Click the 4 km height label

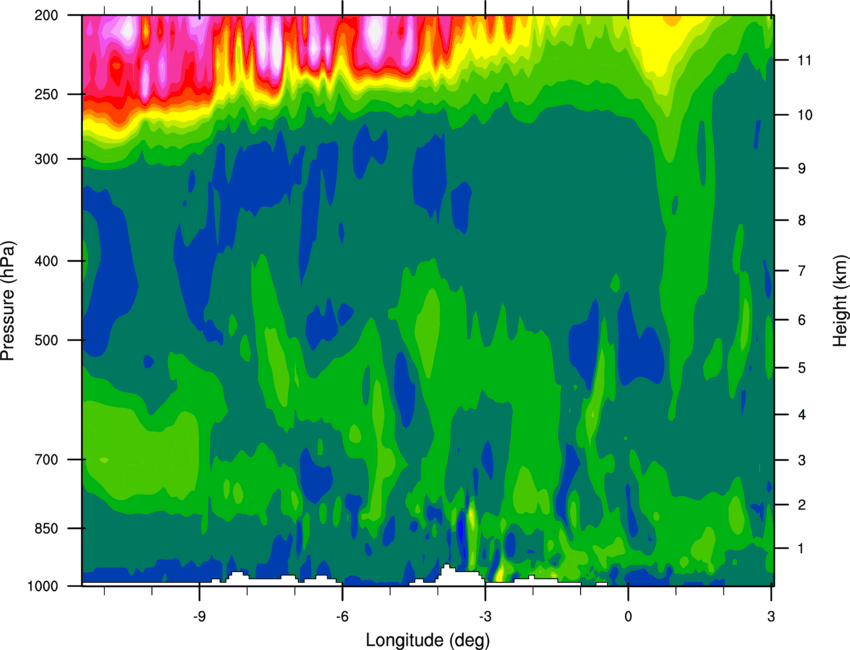pyautogui.click(x=802, y=415)
